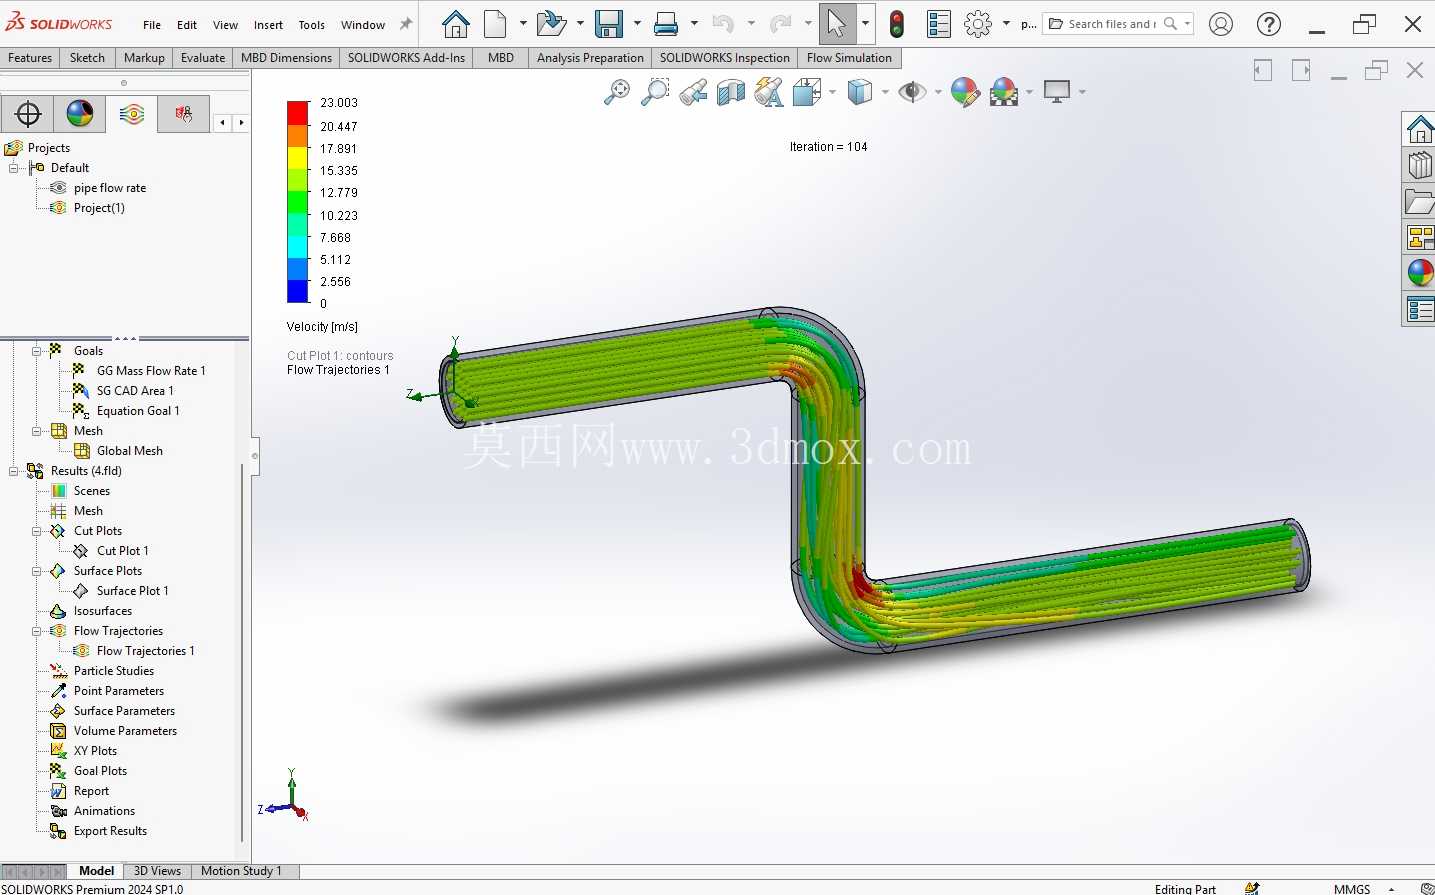This screenshot has height=895, width=1435.
Task: Click the Previous View icon
Action: (x=693, y=92)
